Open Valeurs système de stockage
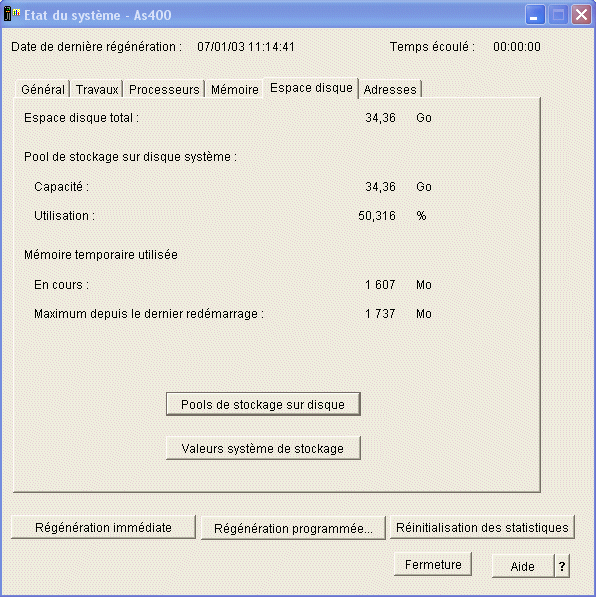The height and width of the screenshot is (597, 596). click(263, 448)
